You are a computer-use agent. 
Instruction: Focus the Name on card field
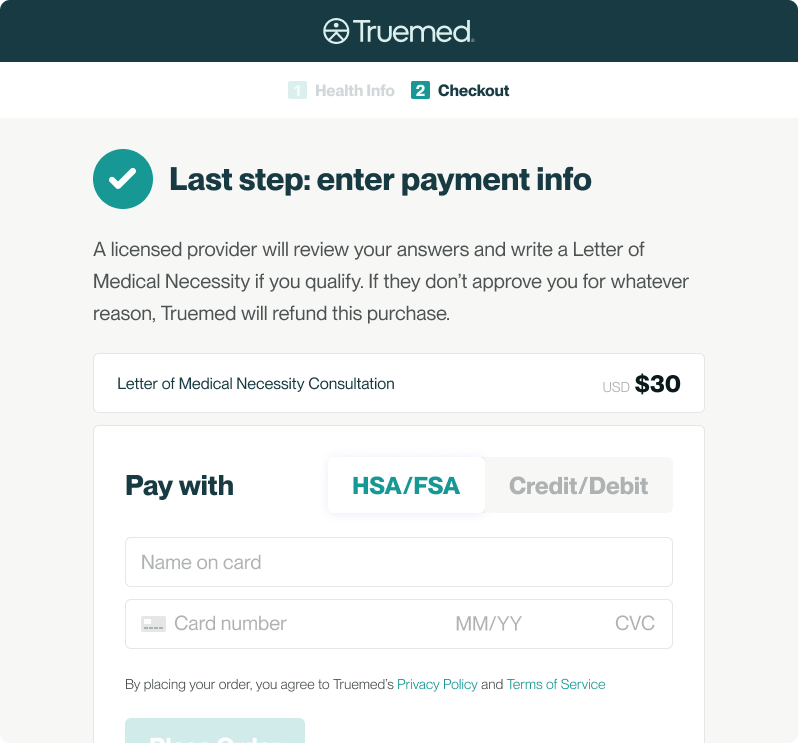pos(399,562)
